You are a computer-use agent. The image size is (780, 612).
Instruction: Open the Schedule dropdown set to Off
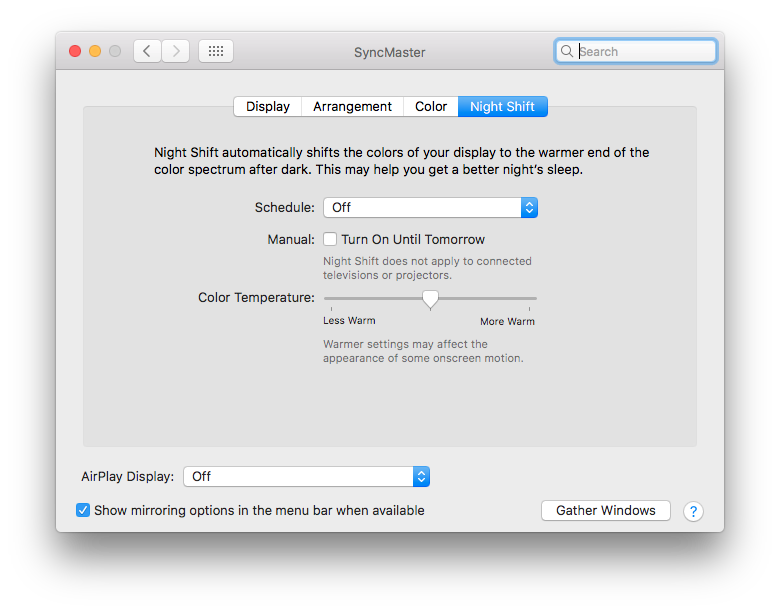pyautogui.click(x=430, y=207)
